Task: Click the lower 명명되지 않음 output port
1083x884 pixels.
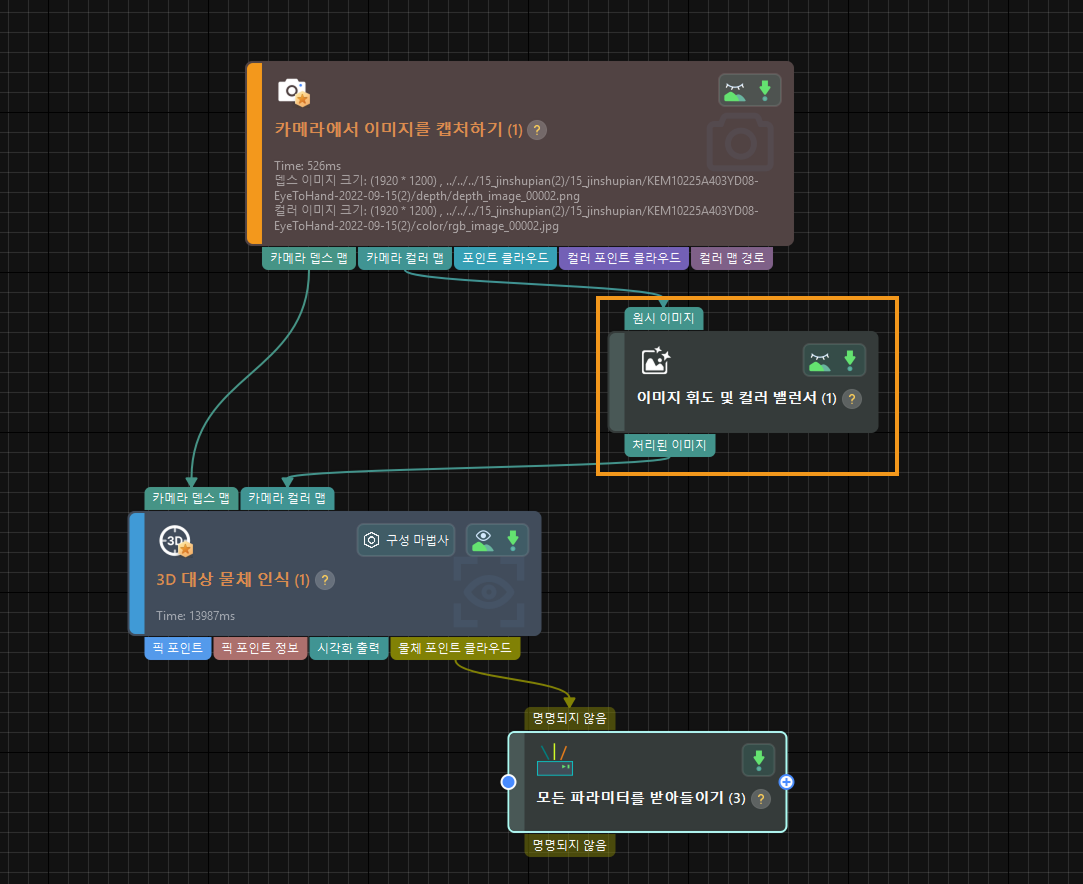Action: [569, 845]
